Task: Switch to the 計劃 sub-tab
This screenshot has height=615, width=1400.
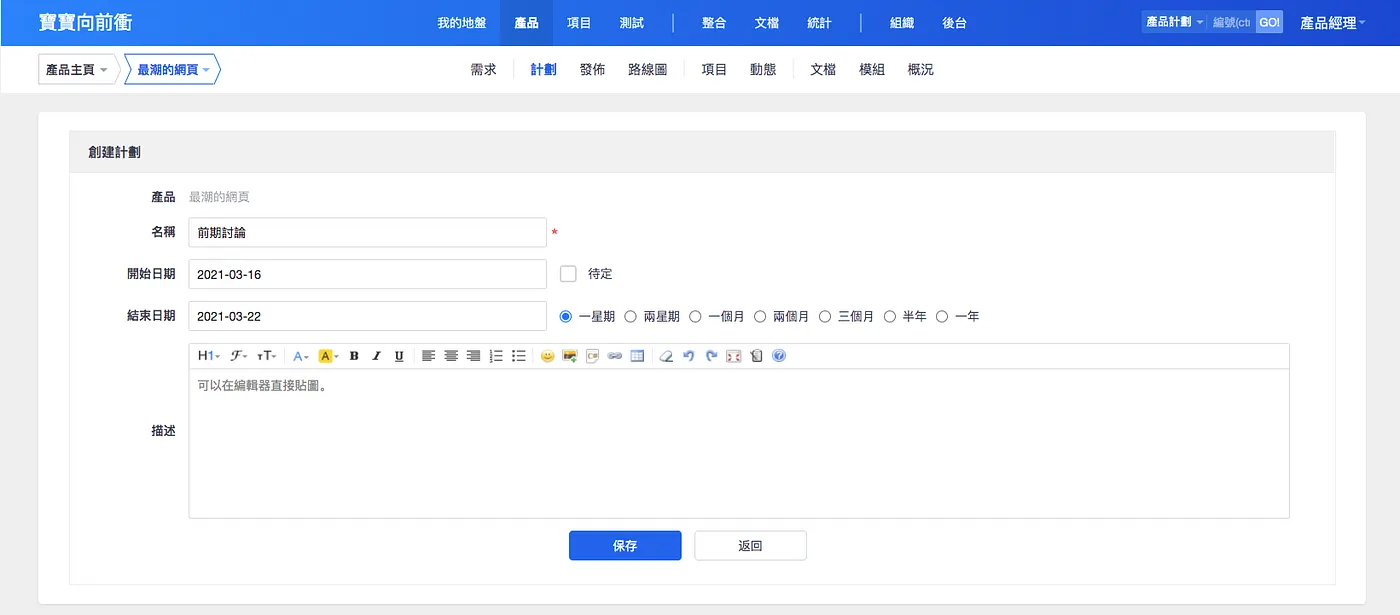Action: (544, 70)
